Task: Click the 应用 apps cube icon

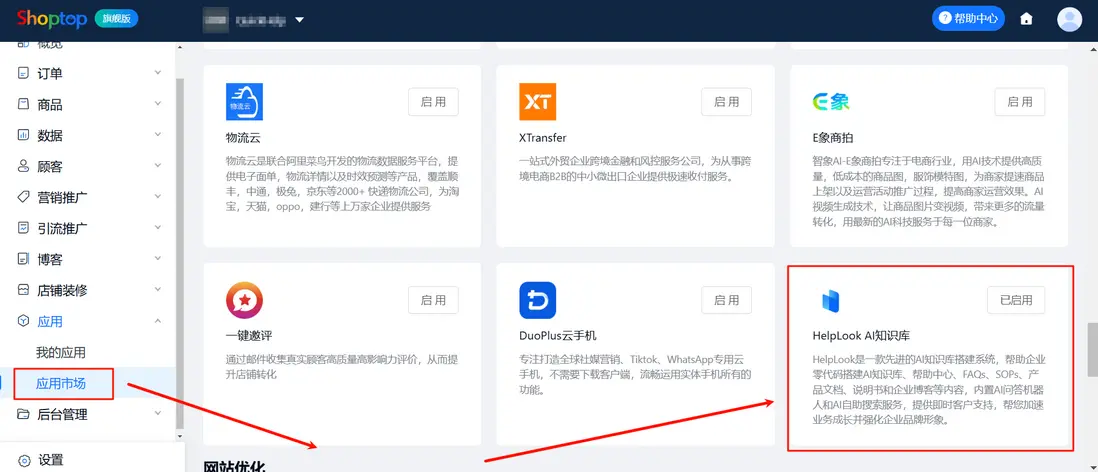Action: pos(23,321)
